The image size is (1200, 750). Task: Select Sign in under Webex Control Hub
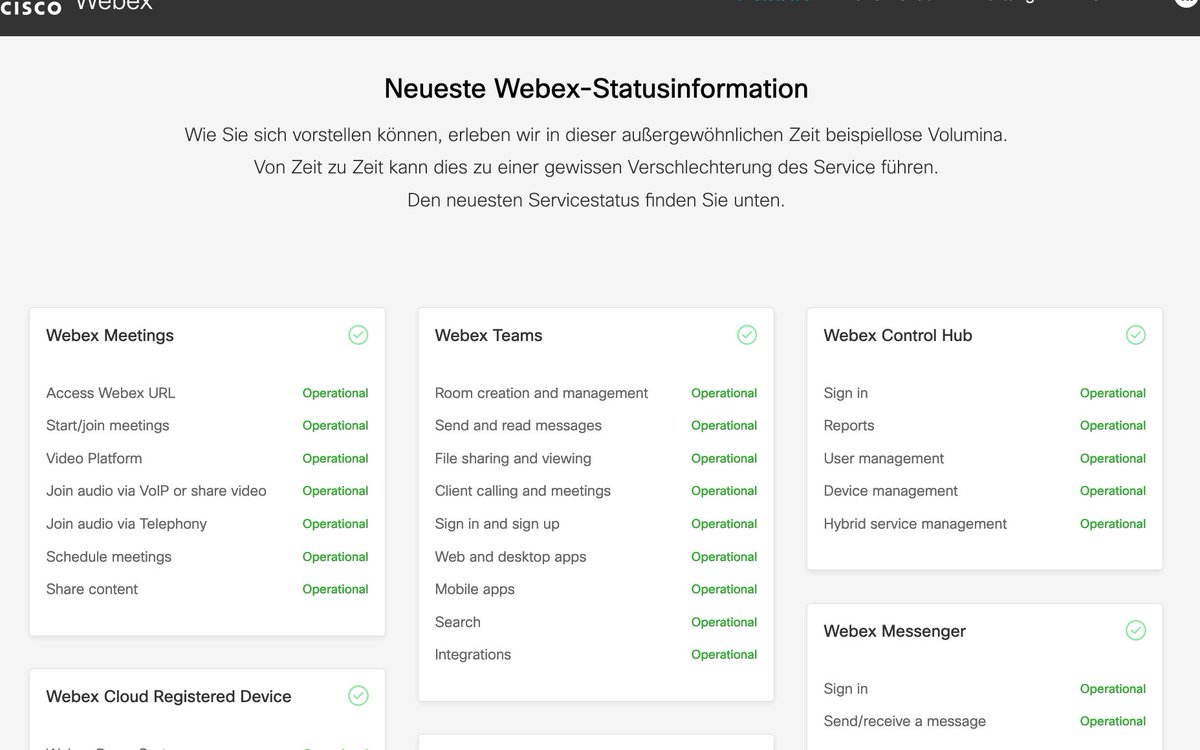[x=846, y=393]
